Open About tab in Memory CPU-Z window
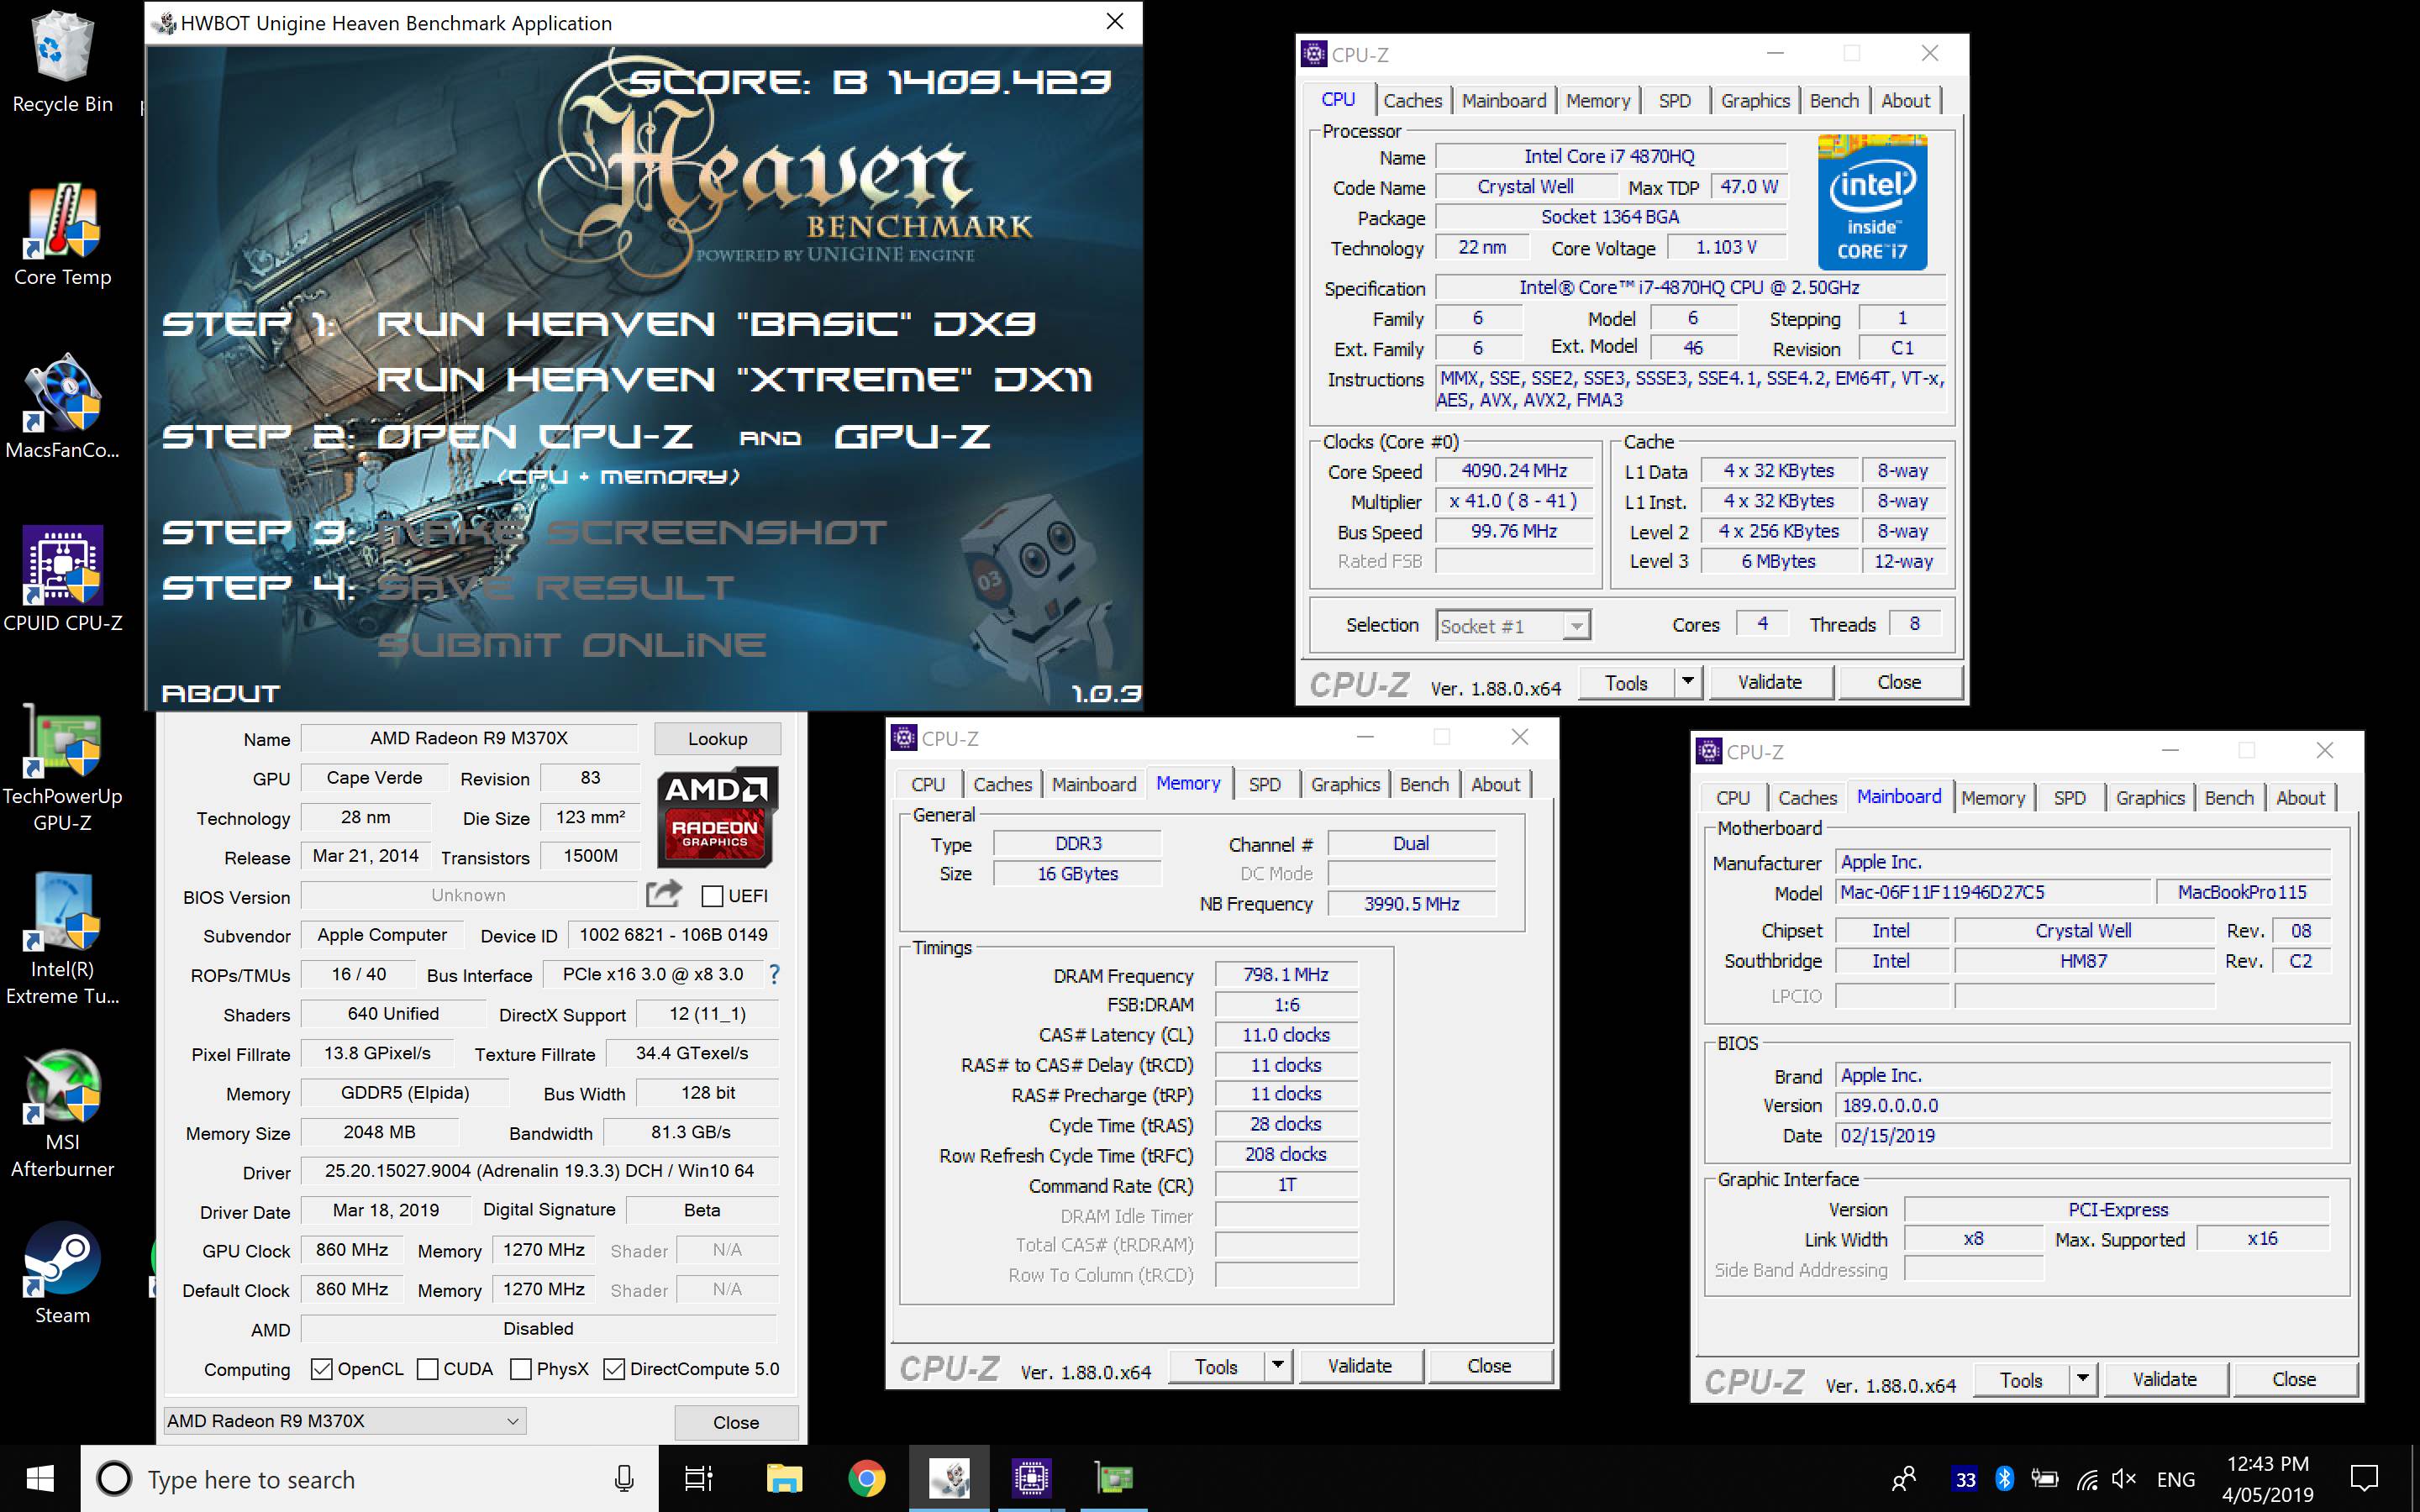Image resolution: width=2420 pixels, height=1512 pixels. (1495, 784)
